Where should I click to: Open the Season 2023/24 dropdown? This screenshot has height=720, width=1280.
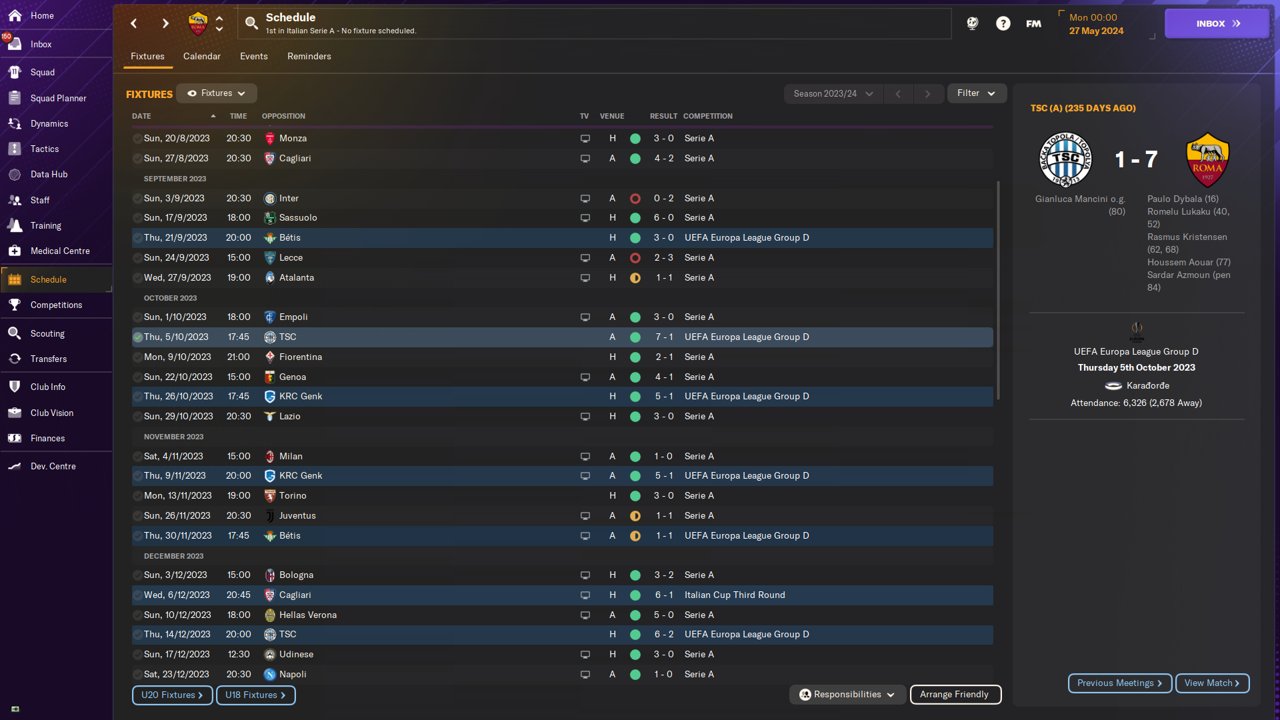833,93
